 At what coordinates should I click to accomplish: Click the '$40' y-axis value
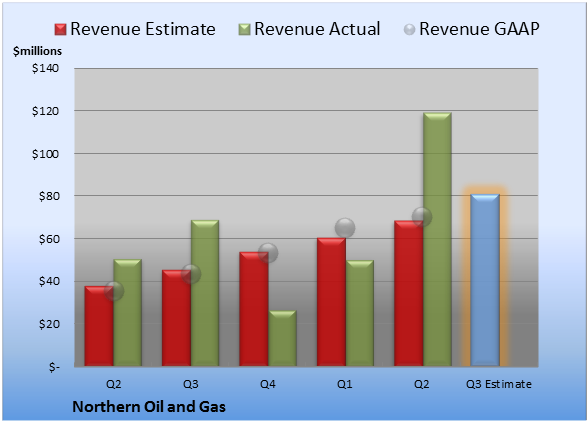(x=49, y=281)
